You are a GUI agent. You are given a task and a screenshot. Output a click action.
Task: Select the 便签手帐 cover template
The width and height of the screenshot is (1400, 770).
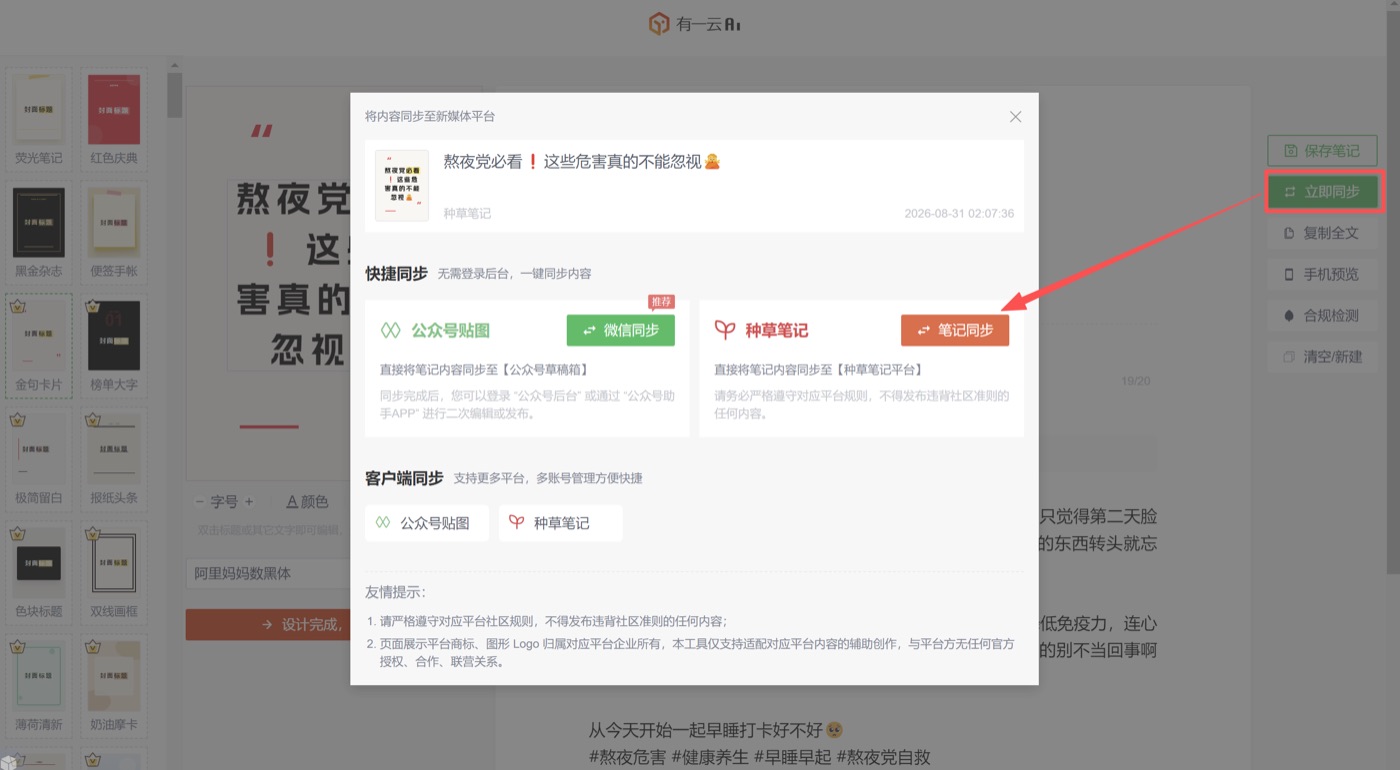point(114,233)
